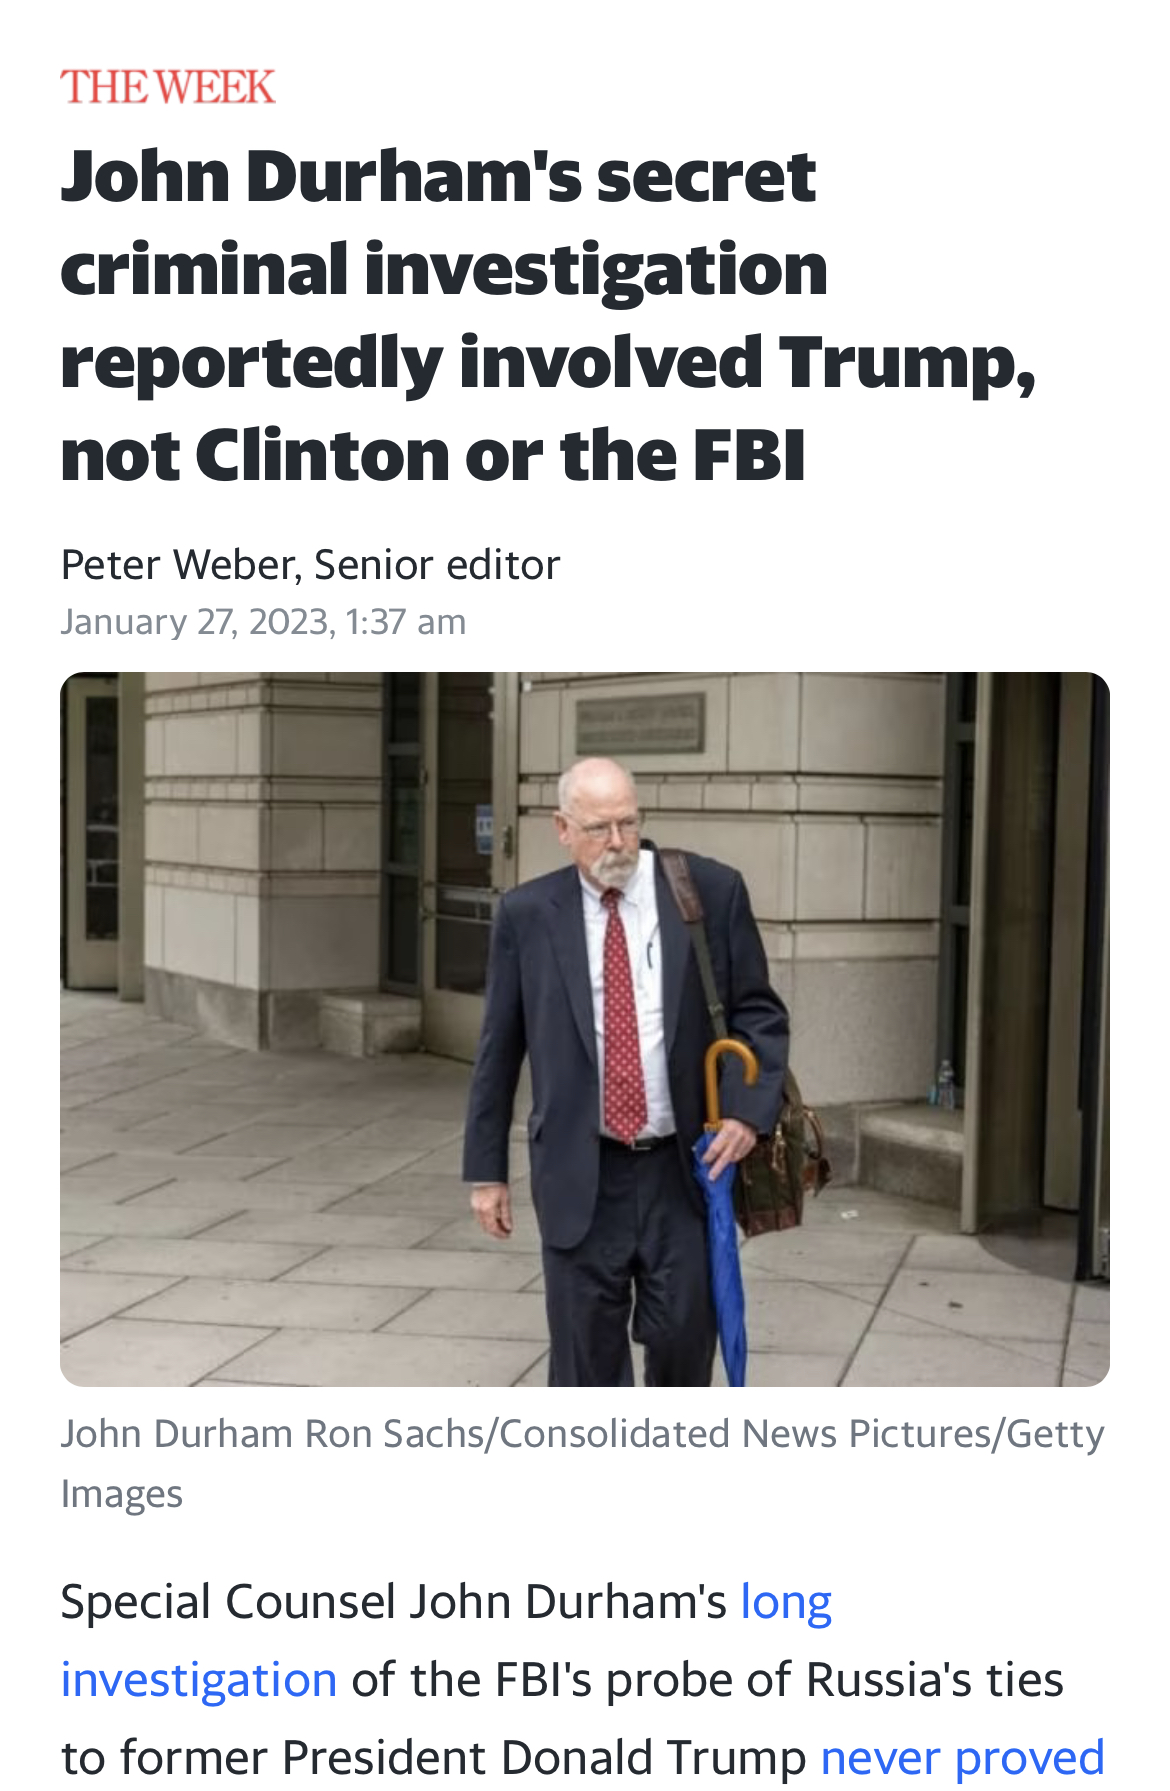Click "Special Counsel" in the article body
Viewport: 1170px width, 1791px height.
228,1602
